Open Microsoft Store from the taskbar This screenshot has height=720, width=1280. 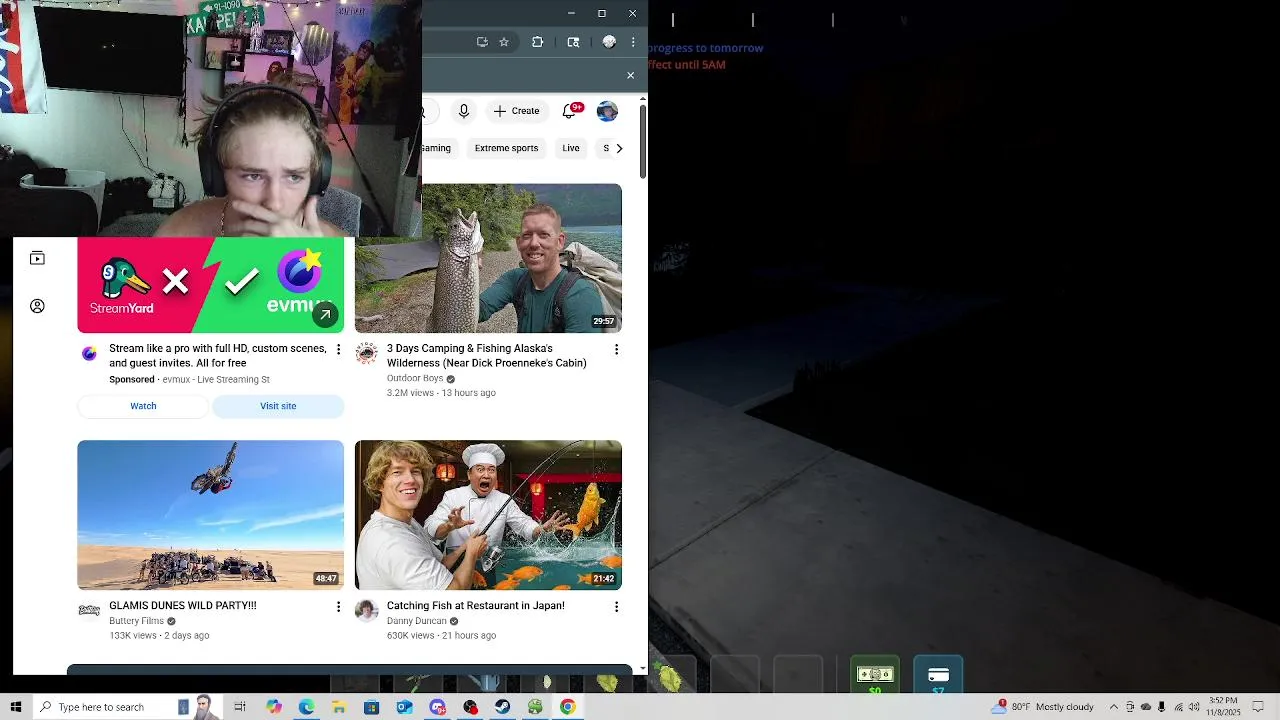coord(371,707)
